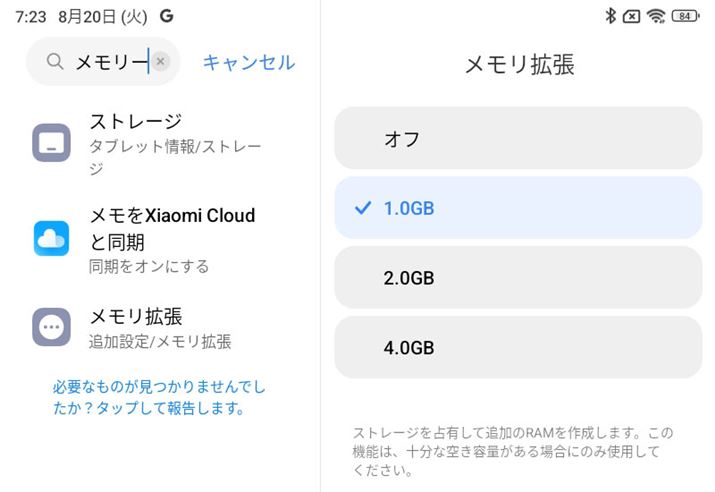Select the 2.0GB memory option
The height and width of the screenshot is (492, 715).
click(518, 277)
